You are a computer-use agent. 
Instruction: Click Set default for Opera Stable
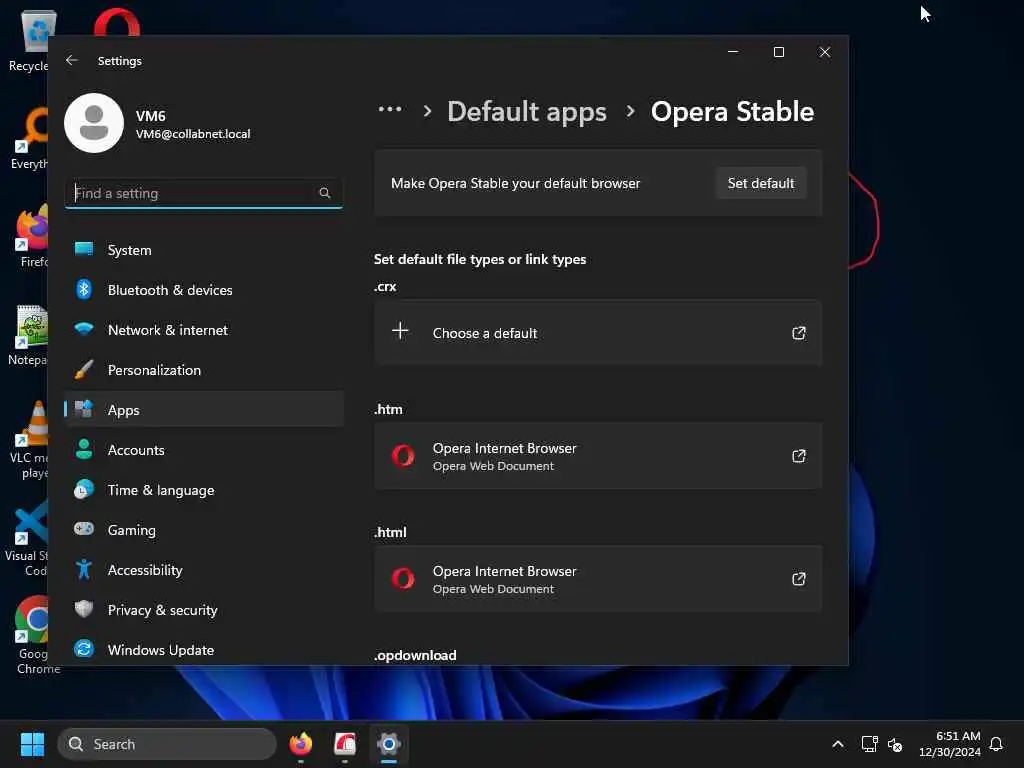(761, 183)
